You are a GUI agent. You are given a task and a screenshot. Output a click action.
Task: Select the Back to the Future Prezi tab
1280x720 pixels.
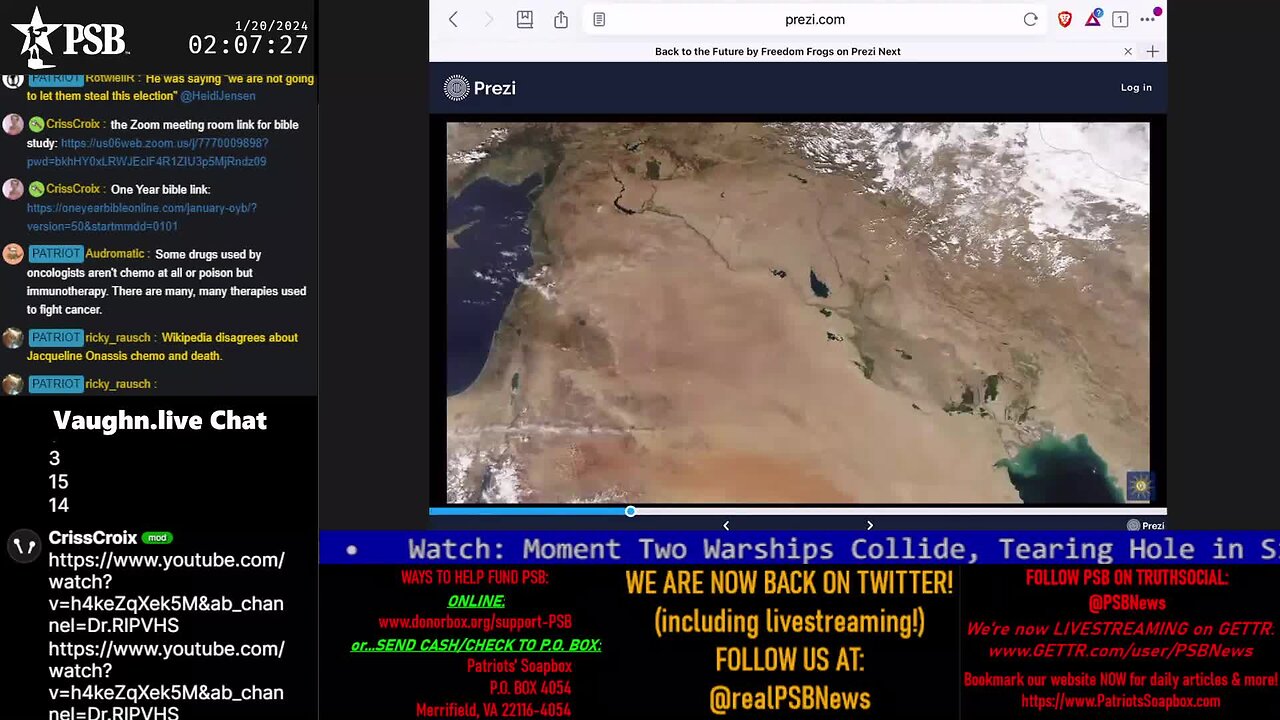tap(778, 51)
